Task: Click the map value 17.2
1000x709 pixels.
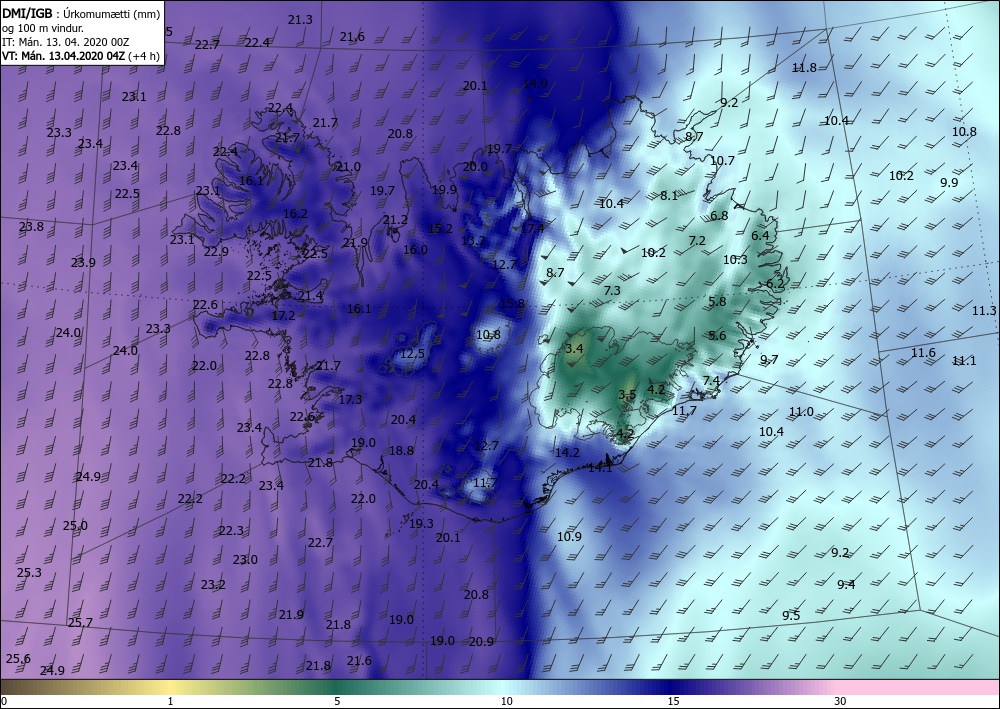Action: pyautogui.click(x=283, y=315)
